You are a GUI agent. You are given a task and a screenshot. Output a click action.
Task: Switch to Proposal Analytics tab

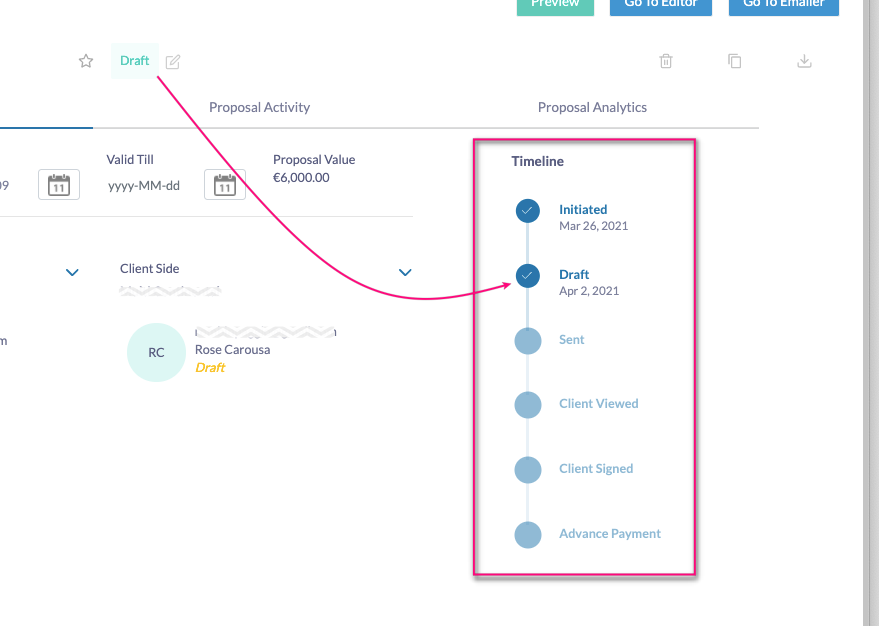pyautogui.click(x=592, y=107)
